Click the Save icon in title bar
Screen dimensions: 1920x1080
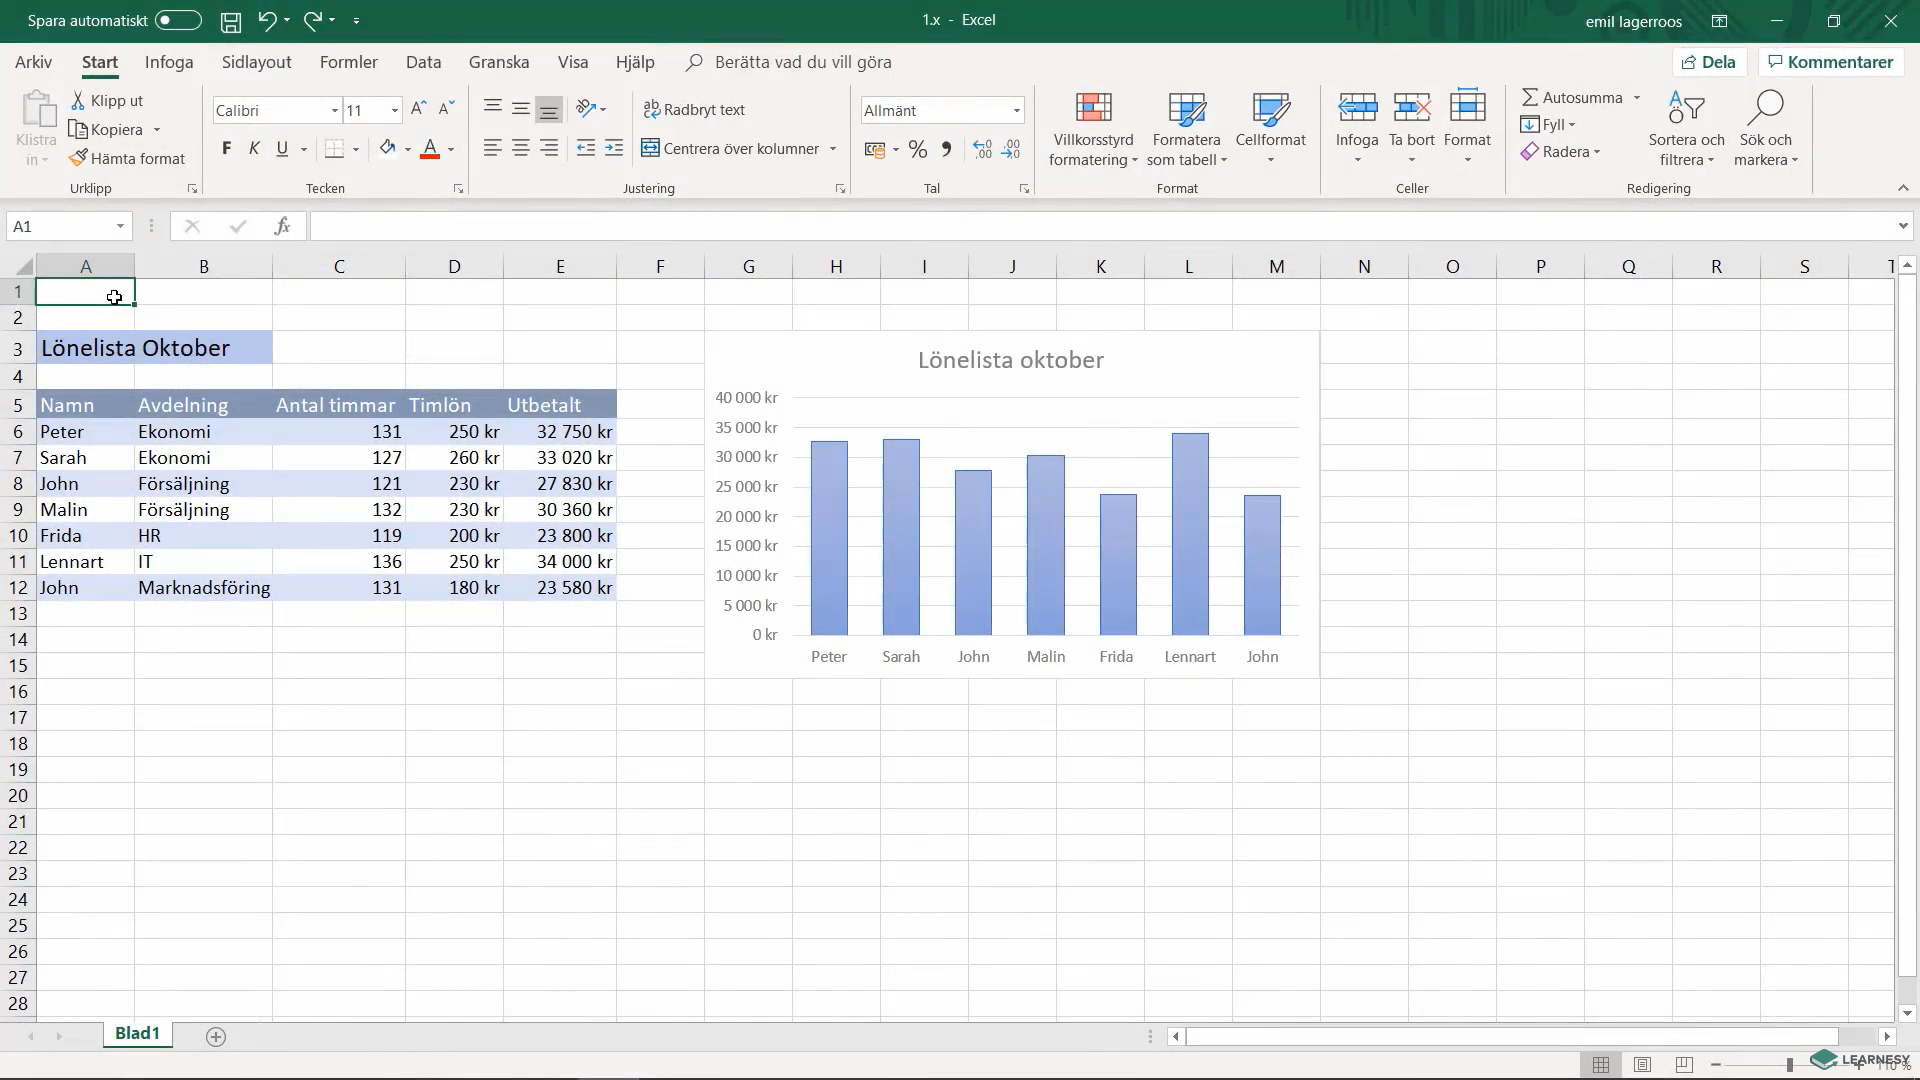coord(231,21)
